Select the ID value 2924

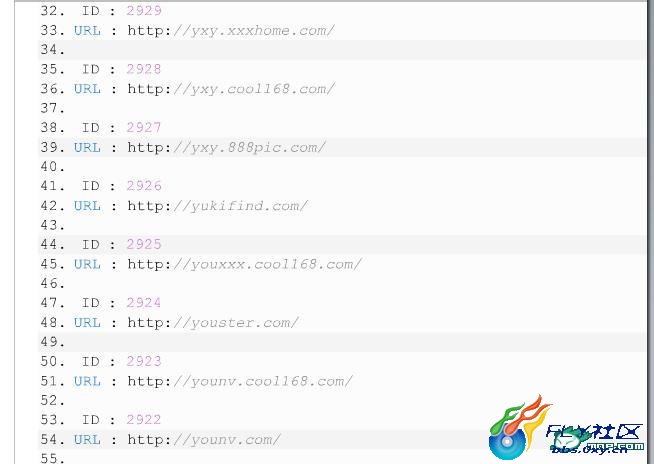point(144,303)
